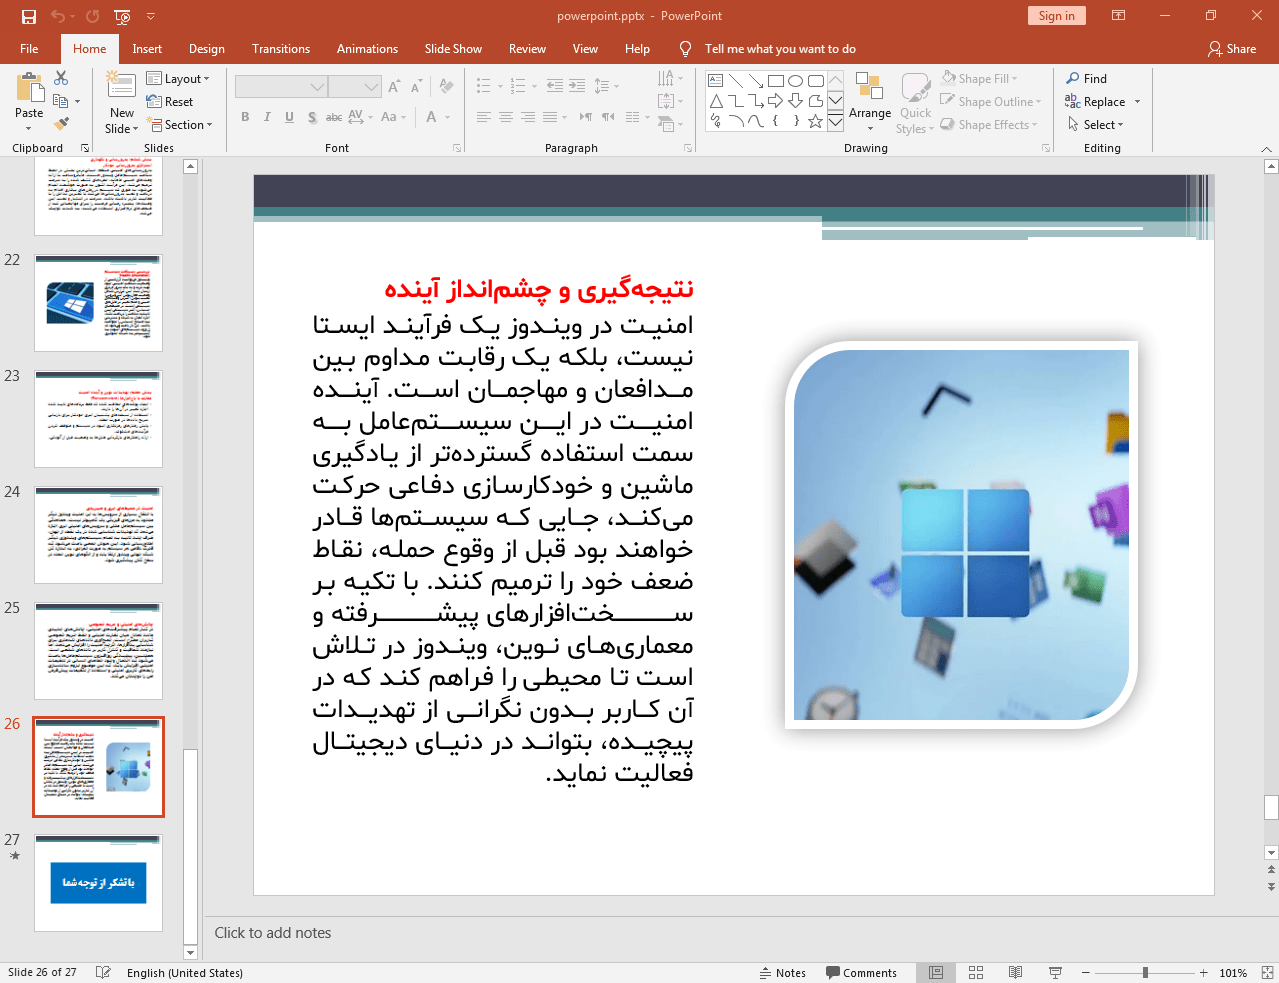
Task: Open the Section dropdown
Action: [x=181, y=125]
